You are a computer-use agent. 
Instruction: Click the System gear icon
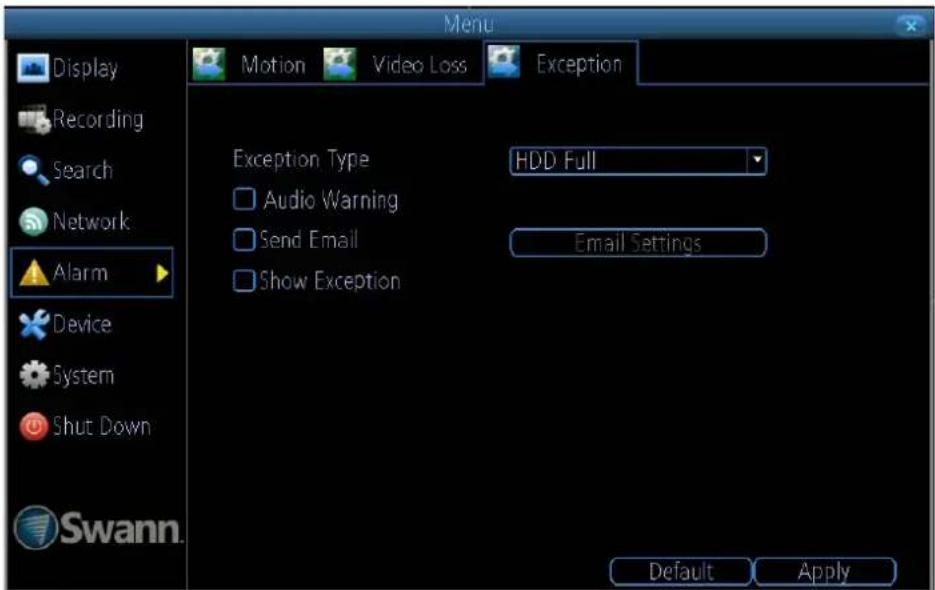point(34,375)
